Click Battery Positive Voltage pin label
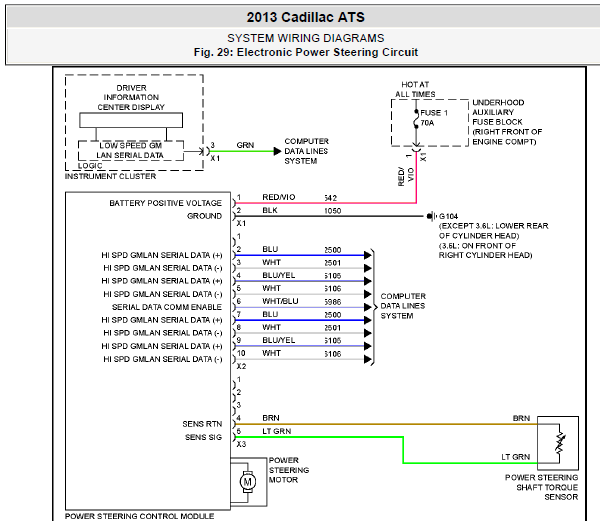Viewport: 600px width, 521px height. (165, 203)
